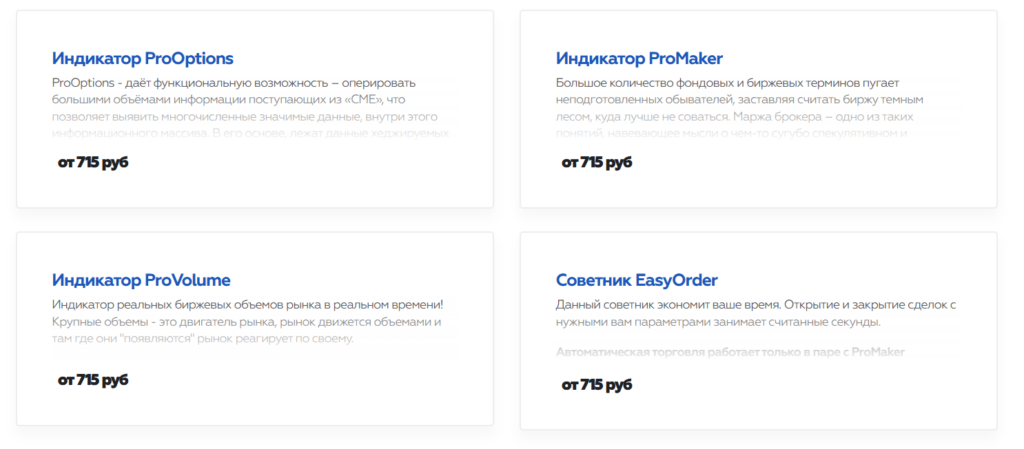Open the Индикатор ProMaker title link
The image size is (1024, 449).
[639, 58]
